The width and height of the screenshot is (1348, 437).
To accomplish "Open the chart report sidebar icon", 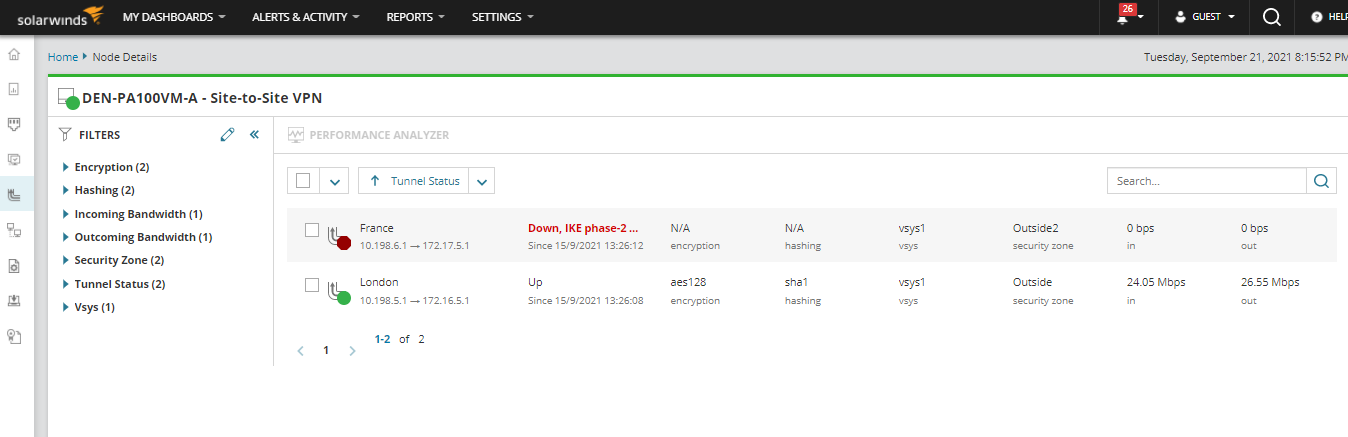I will 14,88.
